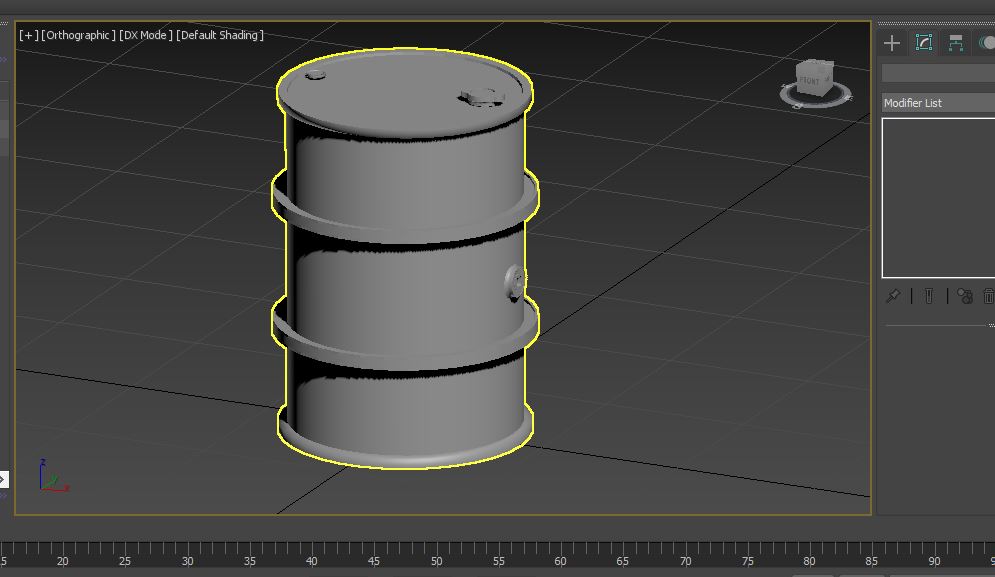The image size is (995, 577).
Task: Open the Motion panel tab
Action: pos(987,42)
